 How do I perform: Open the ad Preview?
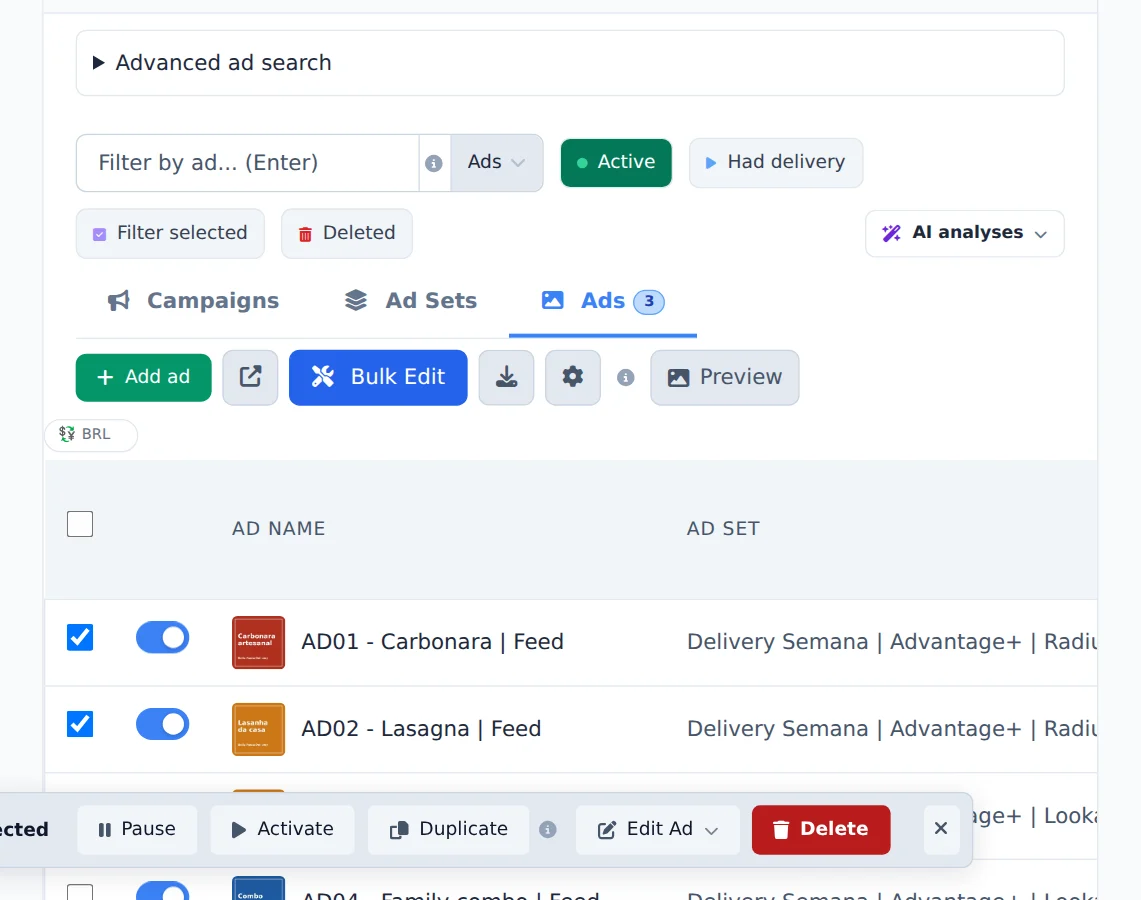tap(725, 377)
